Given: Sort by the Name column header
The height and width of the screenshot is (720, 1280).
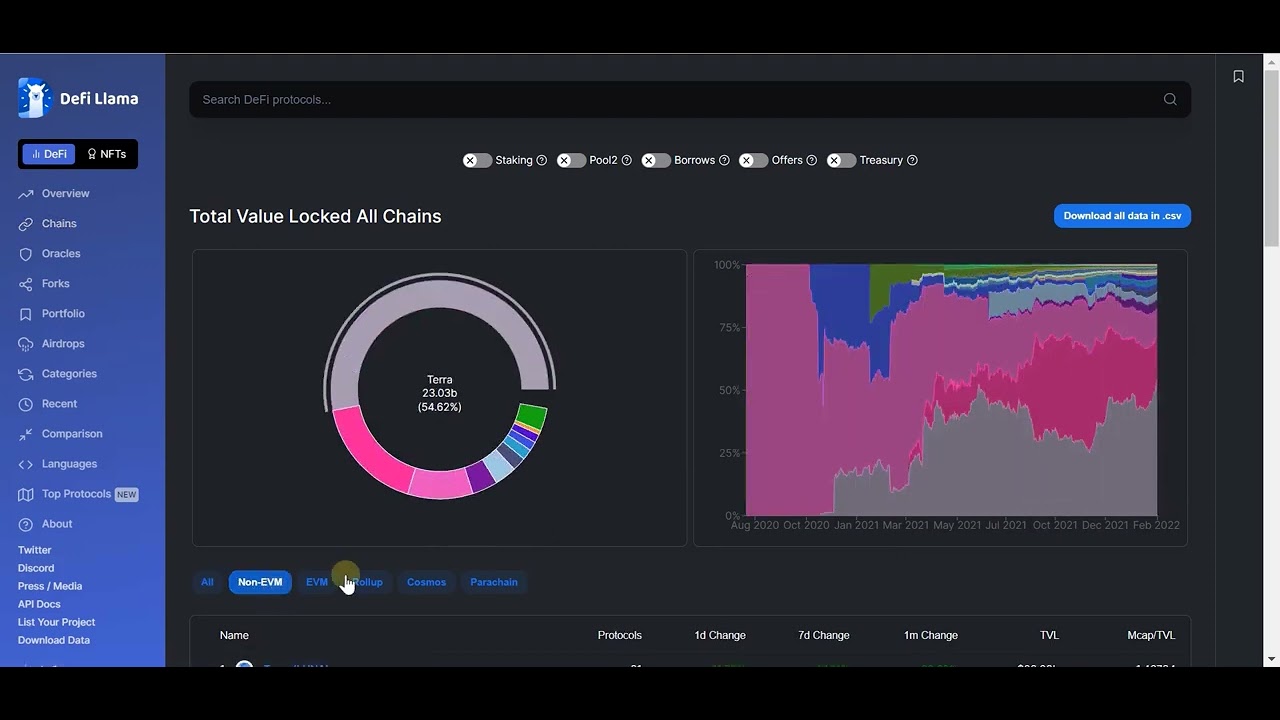Looking at the screenshot, I should (x=234, y=636).
